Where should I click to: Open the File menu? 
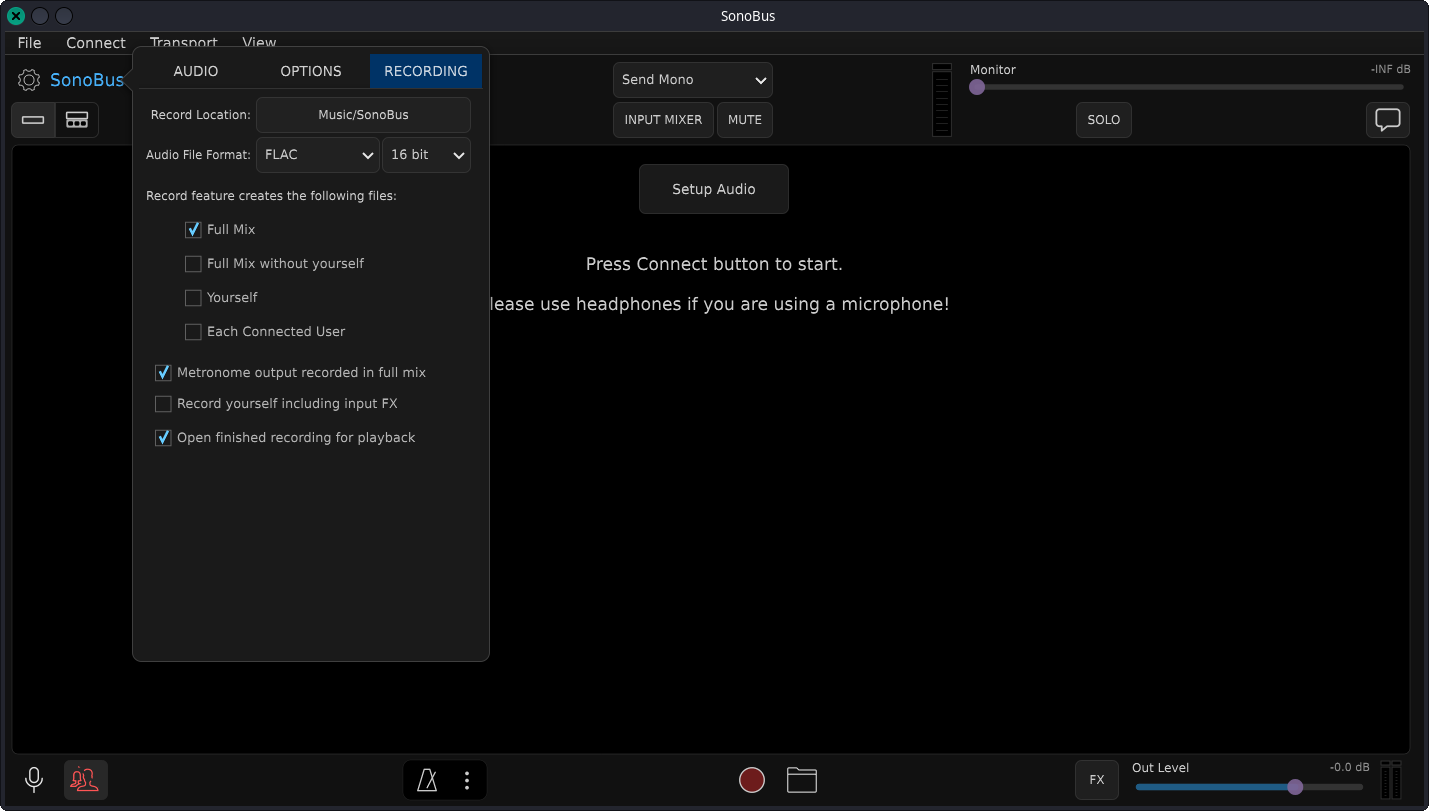coord(30,43)
